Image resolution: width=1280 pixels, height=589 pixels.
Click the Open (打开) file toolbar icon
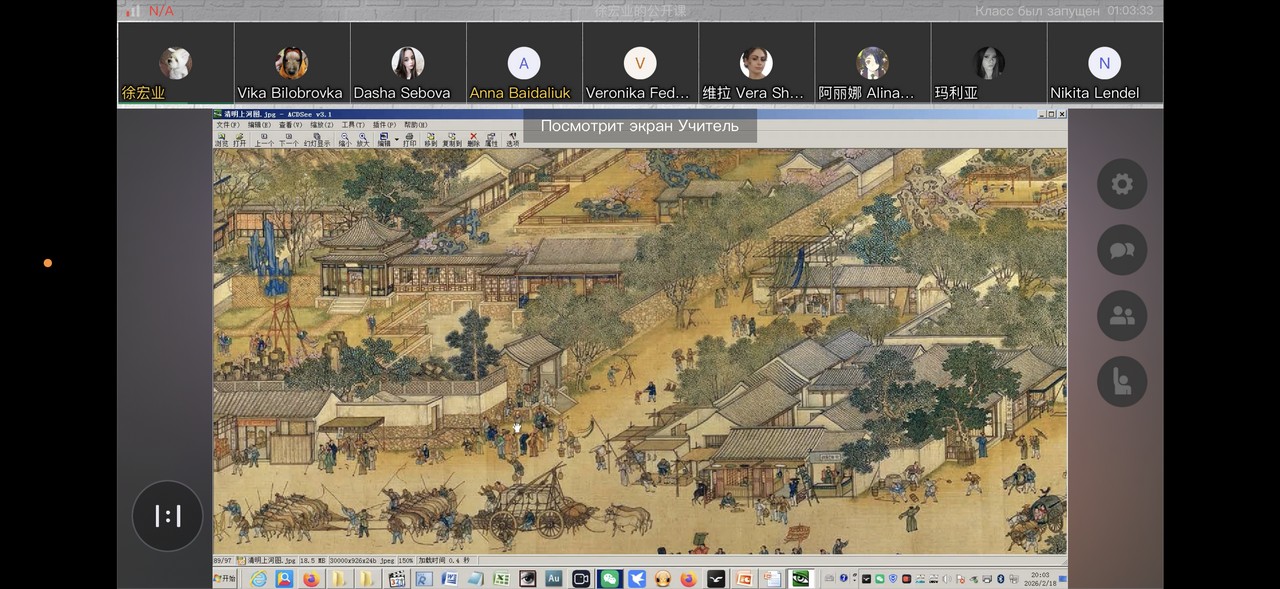click(x=239, y=139)
